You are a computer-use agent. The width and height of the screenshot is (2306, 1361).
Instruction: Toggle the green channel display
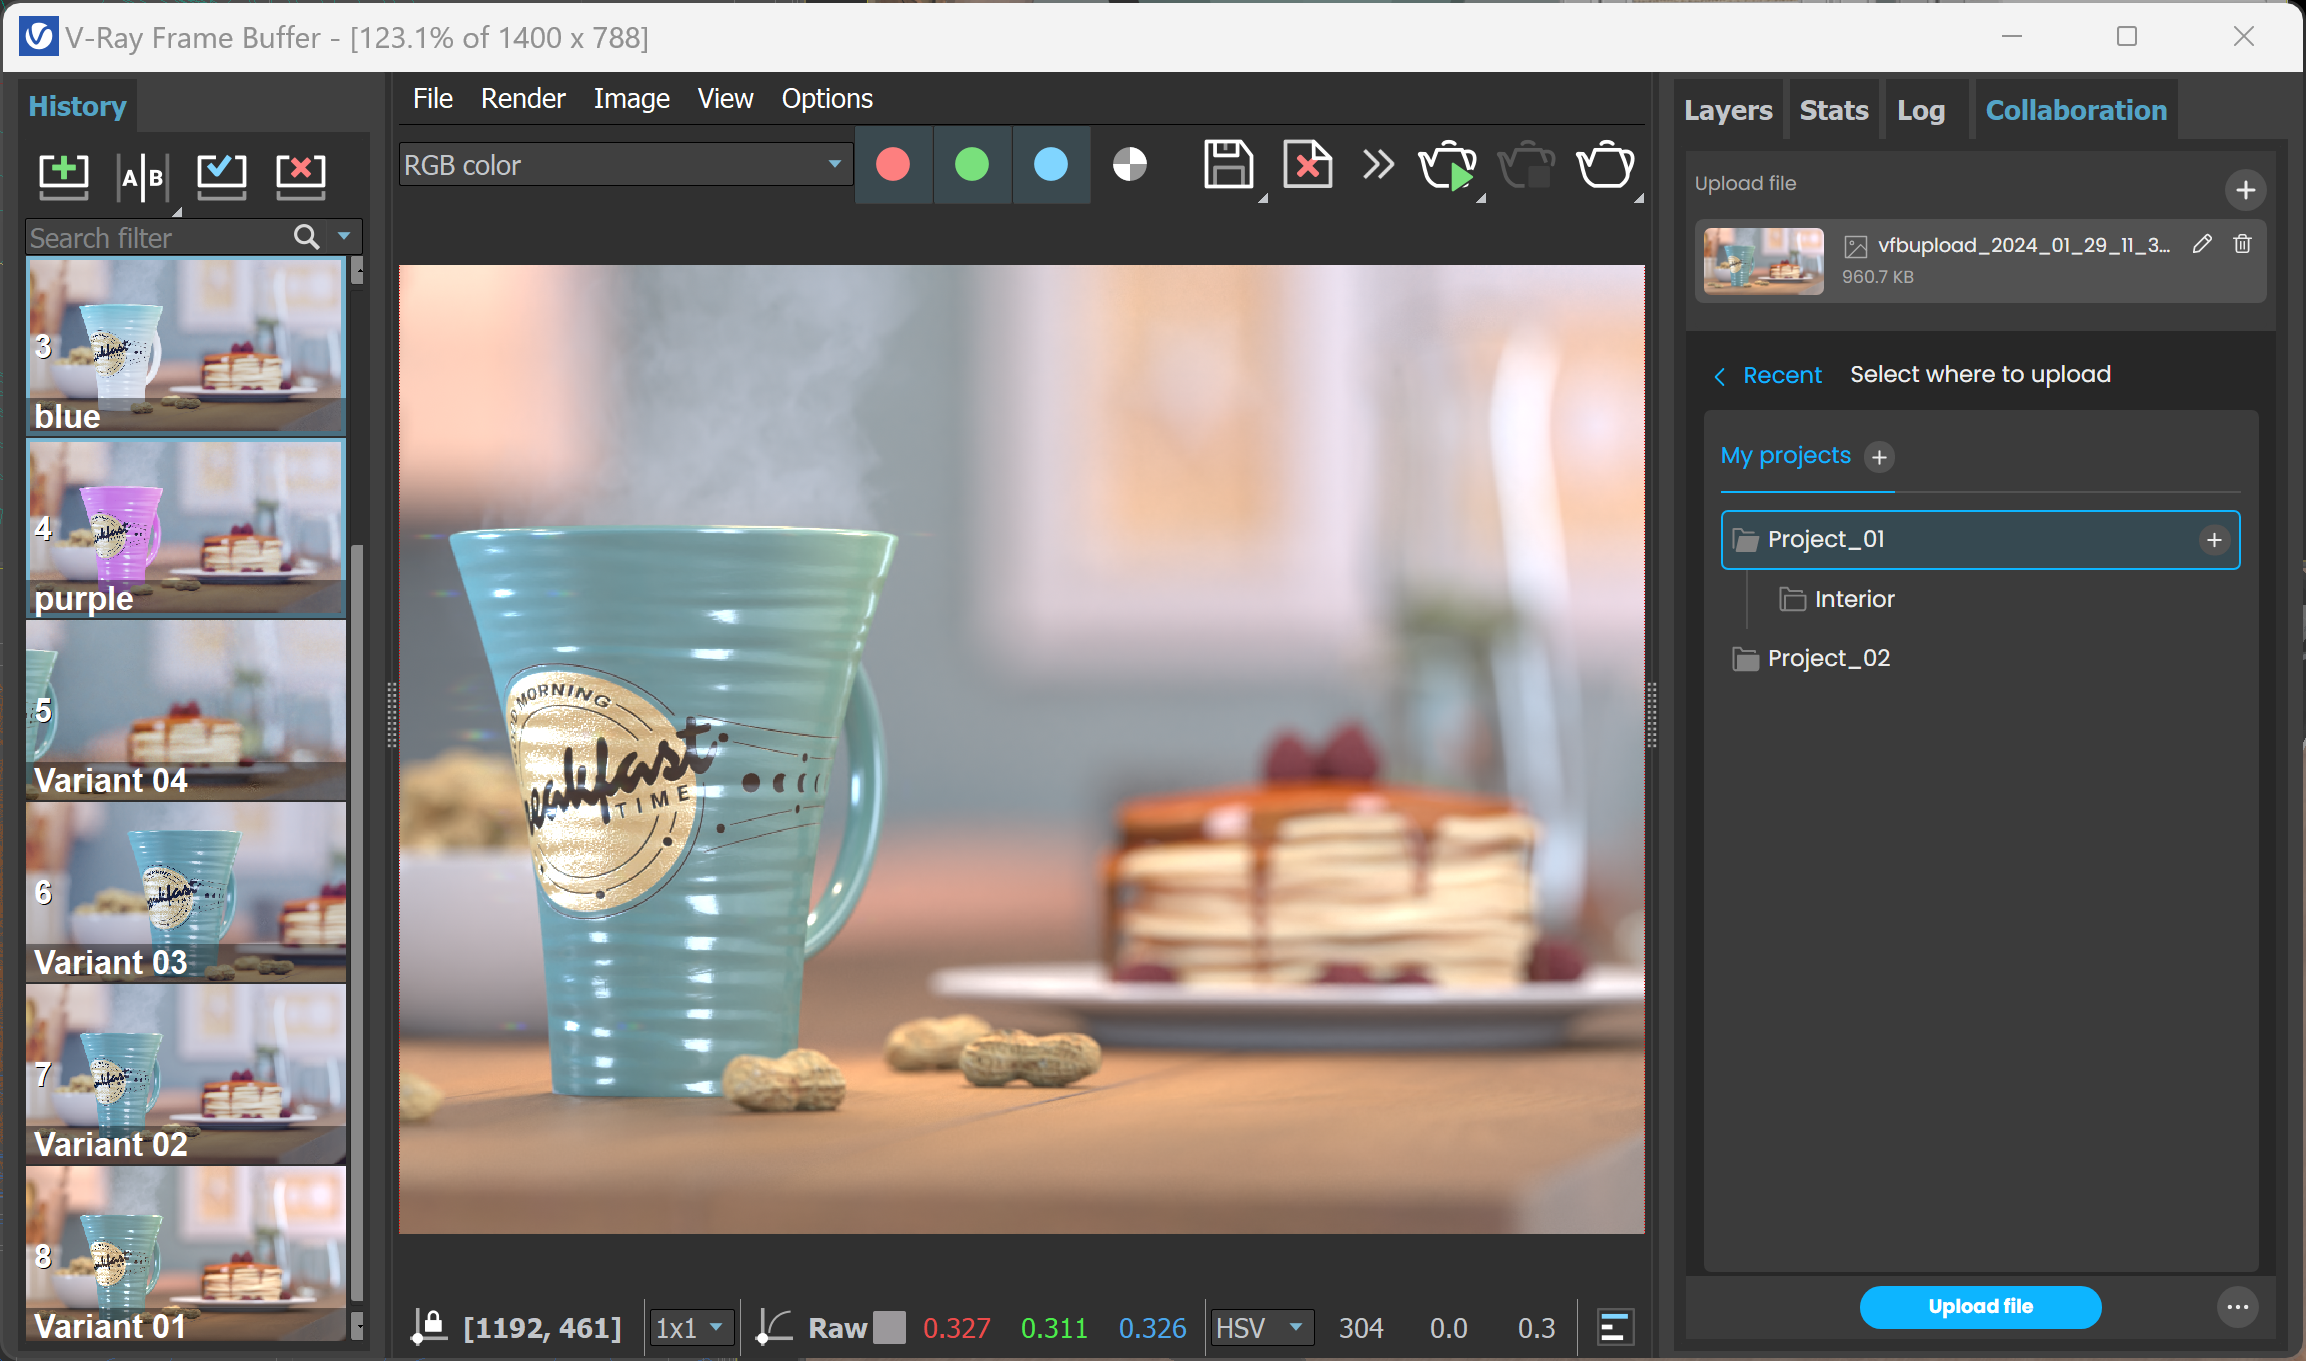click(x=971, y=165)
